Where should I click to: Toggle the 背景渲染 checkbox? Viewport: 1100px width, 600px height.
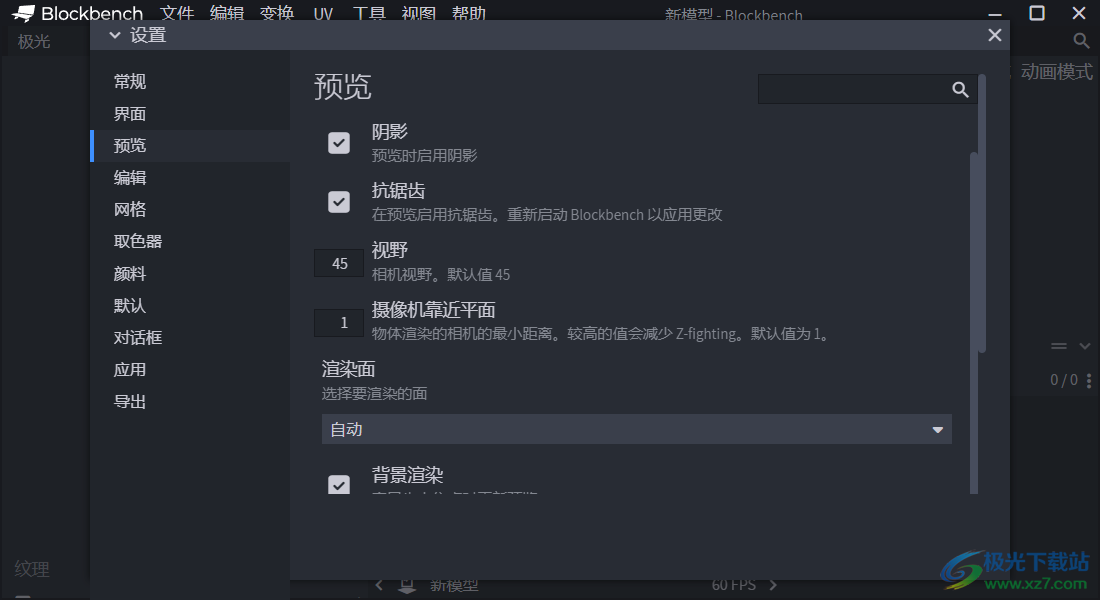(x=339, y=484)
